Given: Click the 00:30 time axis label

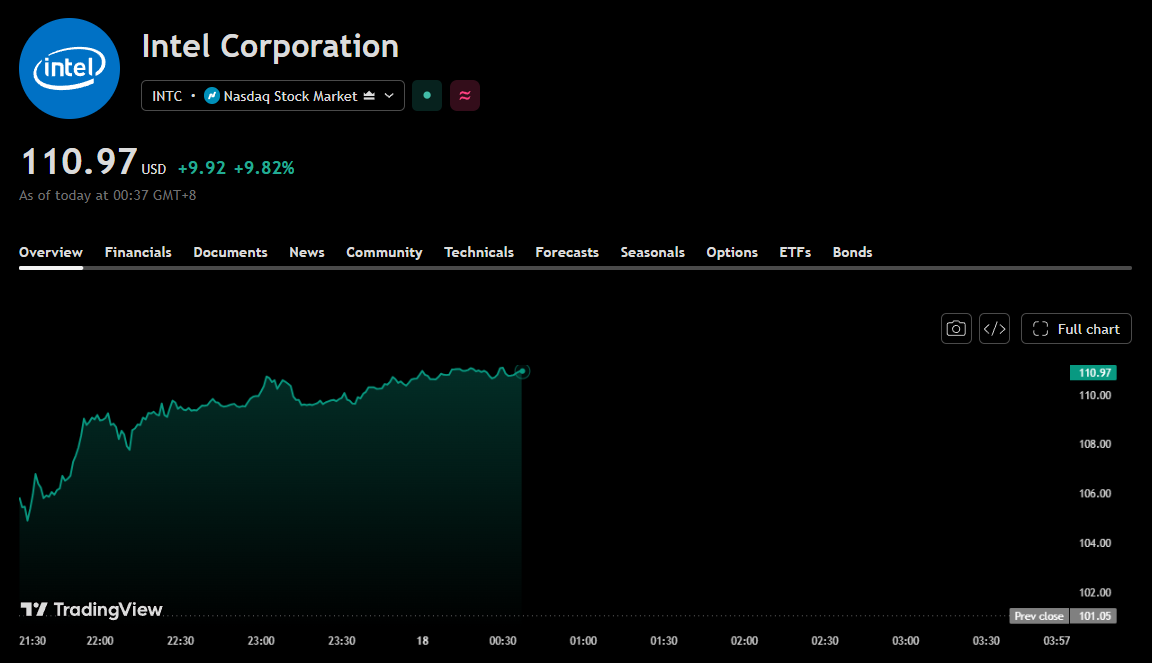Looking at the screenshot, I should coord(503,641).
